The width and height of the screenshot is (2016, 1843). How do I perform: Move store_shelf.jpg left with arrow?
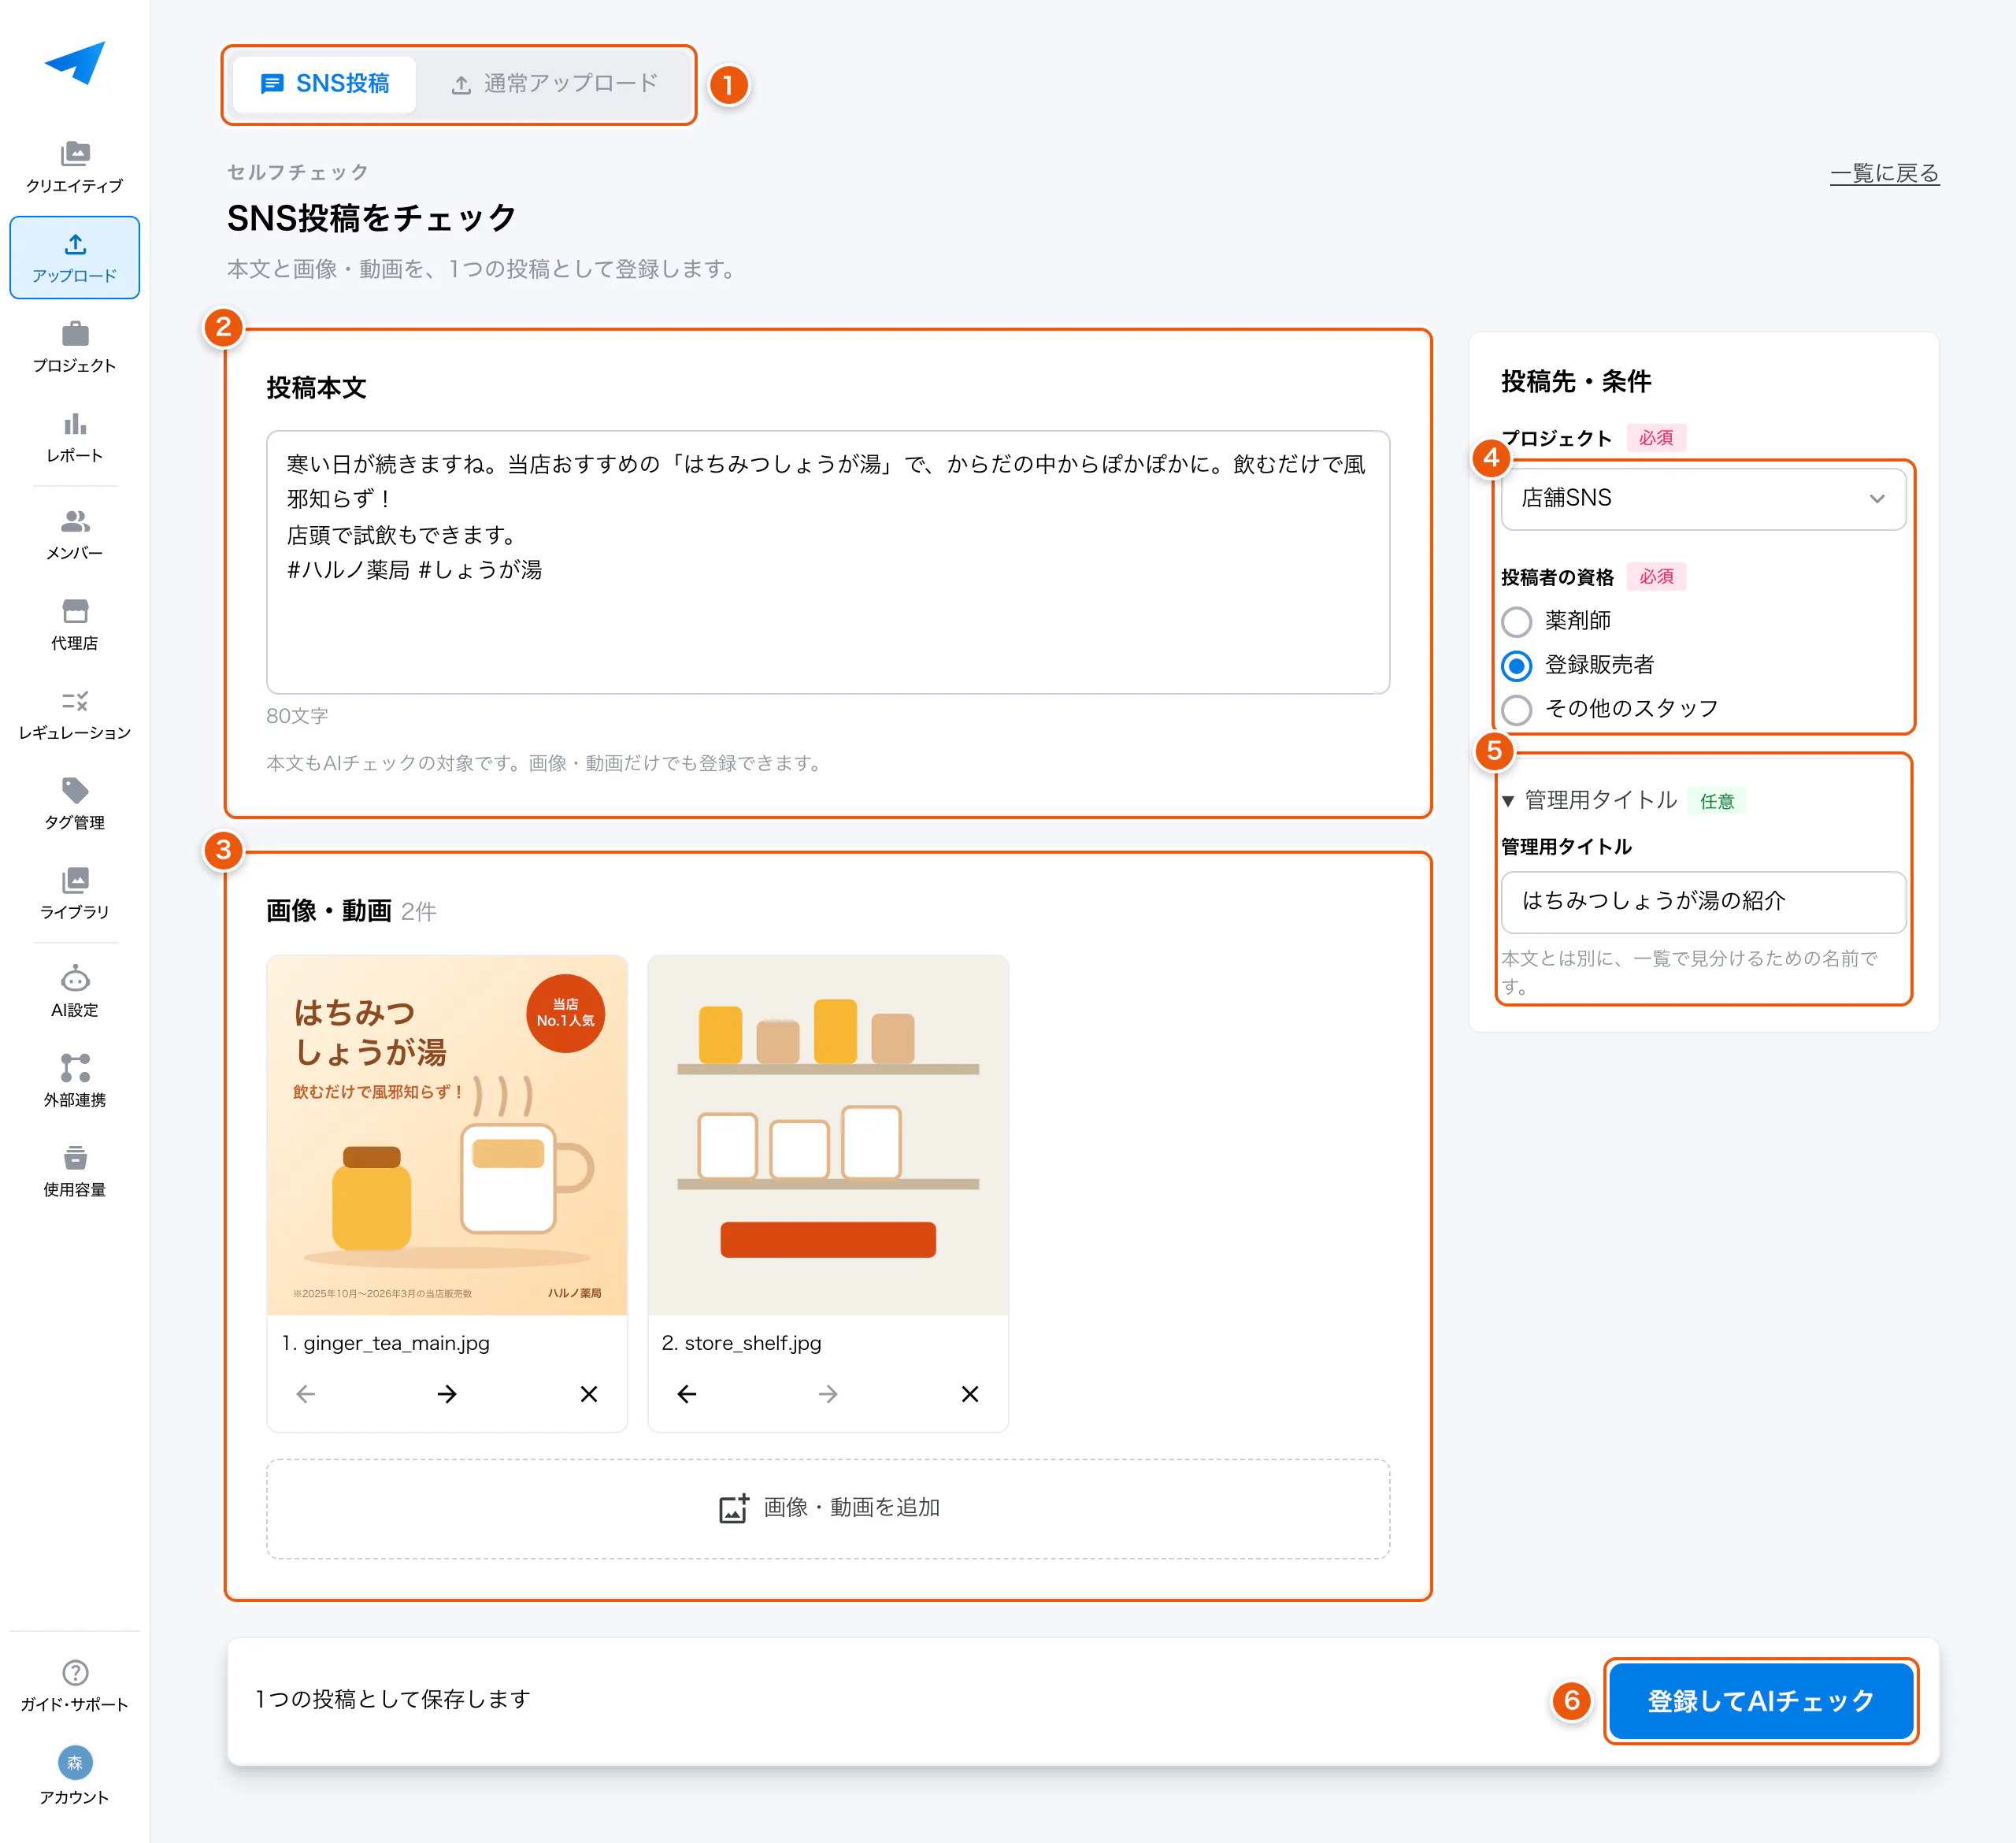click(687, 1394)
